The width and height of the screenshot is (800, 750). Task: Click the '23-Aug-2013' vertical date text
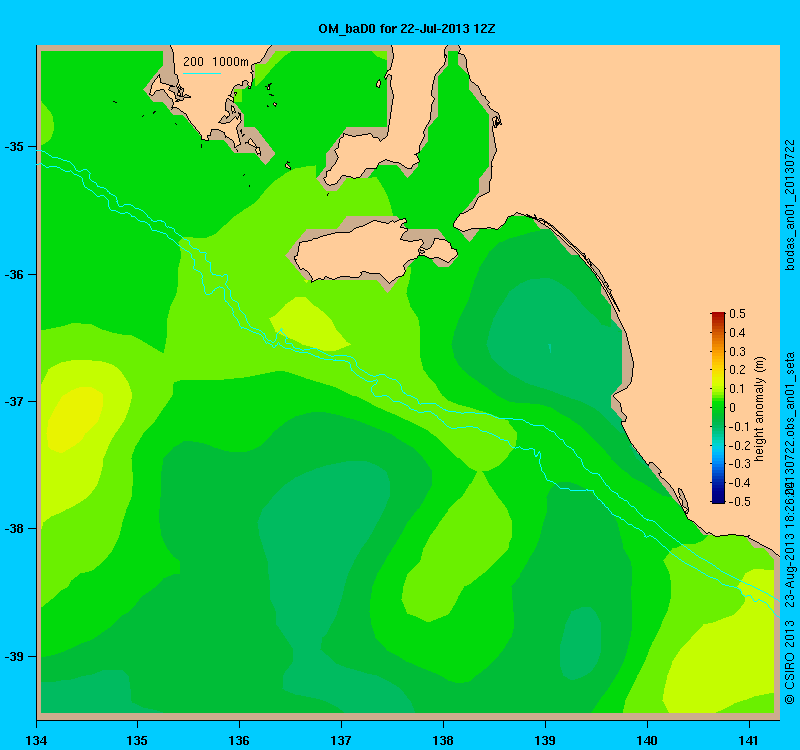[x=790, y=570]
